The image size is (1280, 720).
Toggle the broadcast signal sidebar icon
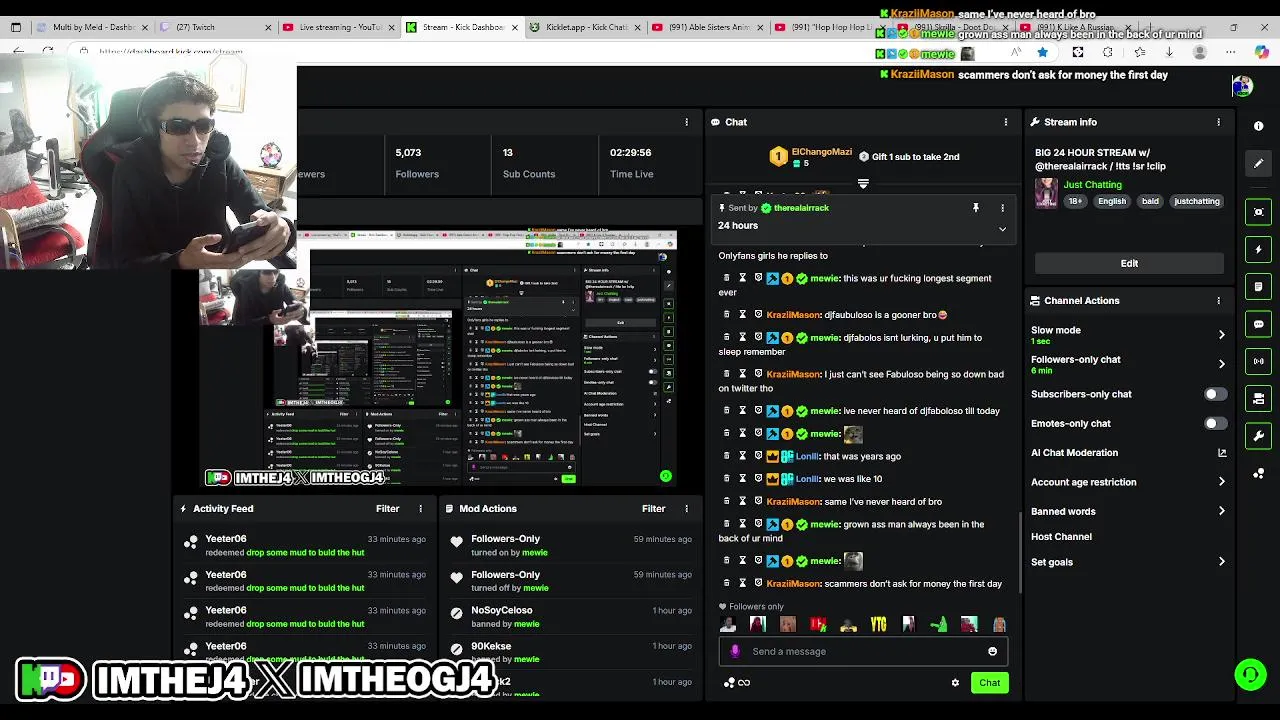pyautogui.click(x=1258, y=361)
